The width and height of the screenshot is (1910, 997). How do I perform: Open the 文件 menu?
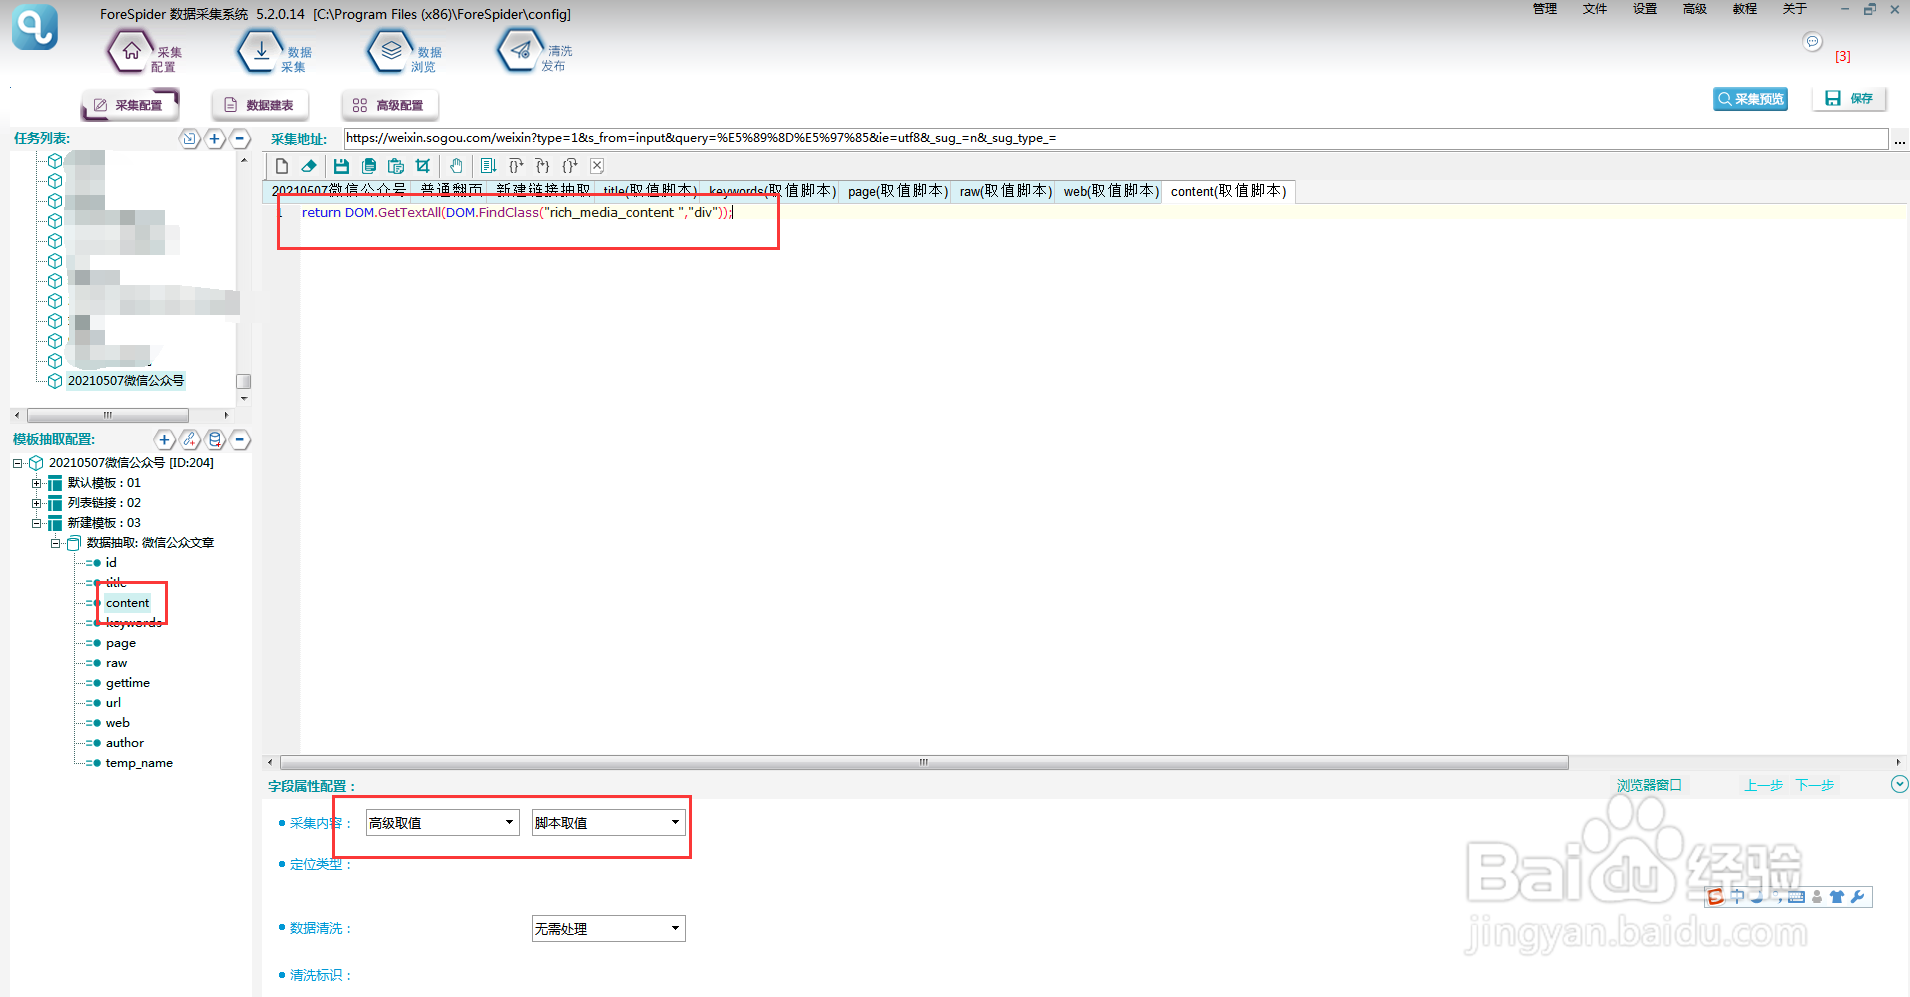[x=1595, y=9]
